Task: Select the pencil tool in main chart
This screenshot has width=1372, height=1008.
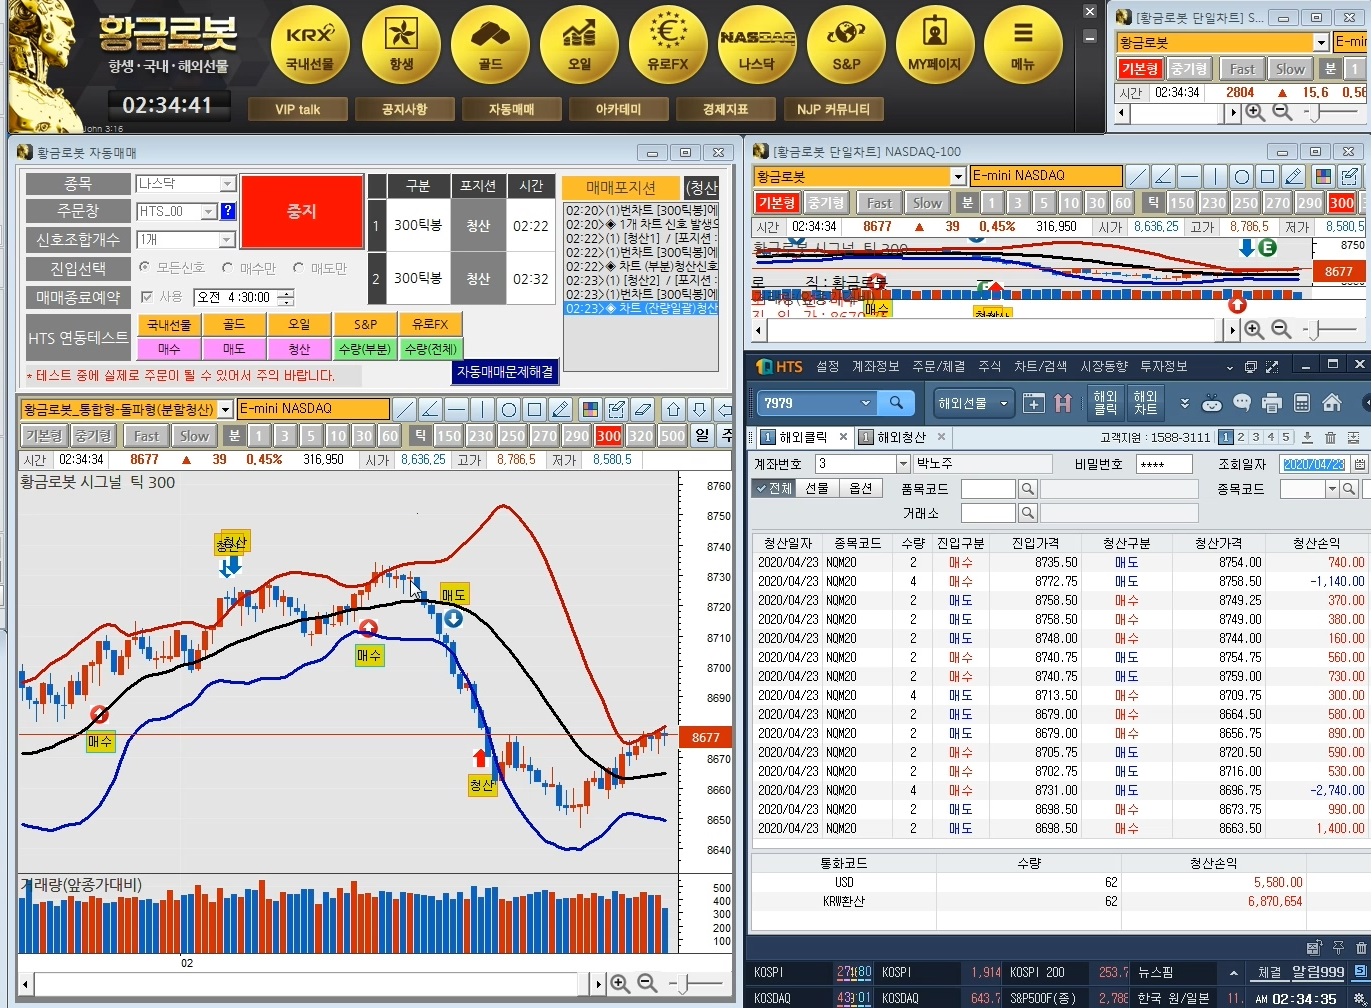Action: pyautogui.click(x=560, y=409)
